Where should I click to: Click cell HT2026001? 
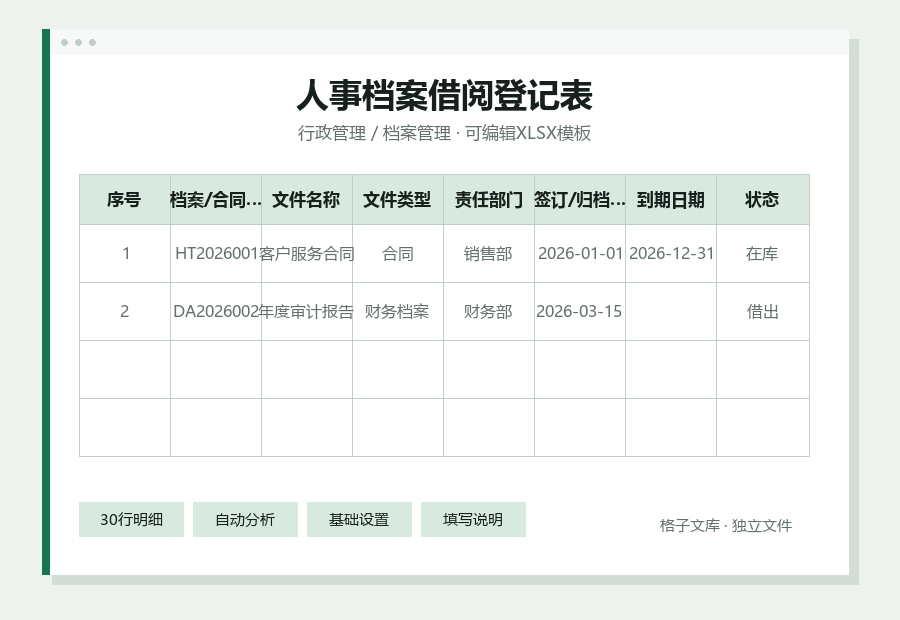click(x=216, y=254)
